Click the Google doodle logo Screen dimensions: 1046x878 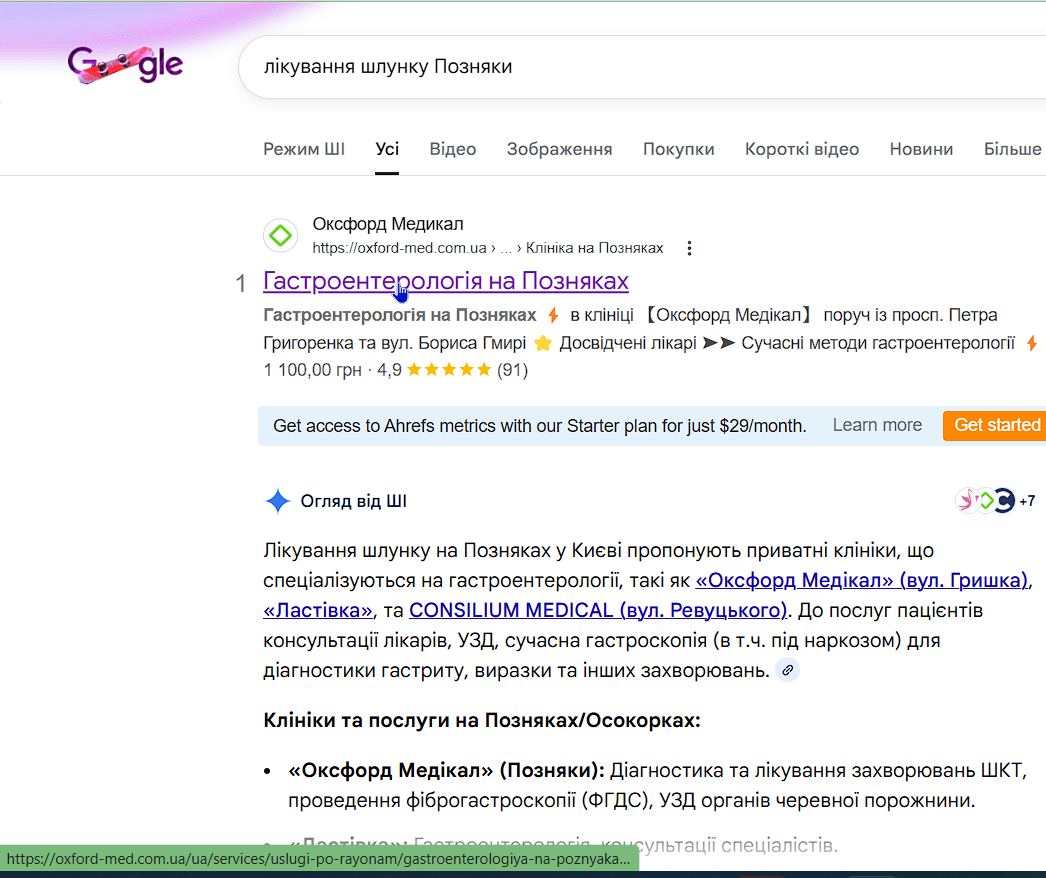[x=125, y=65]
